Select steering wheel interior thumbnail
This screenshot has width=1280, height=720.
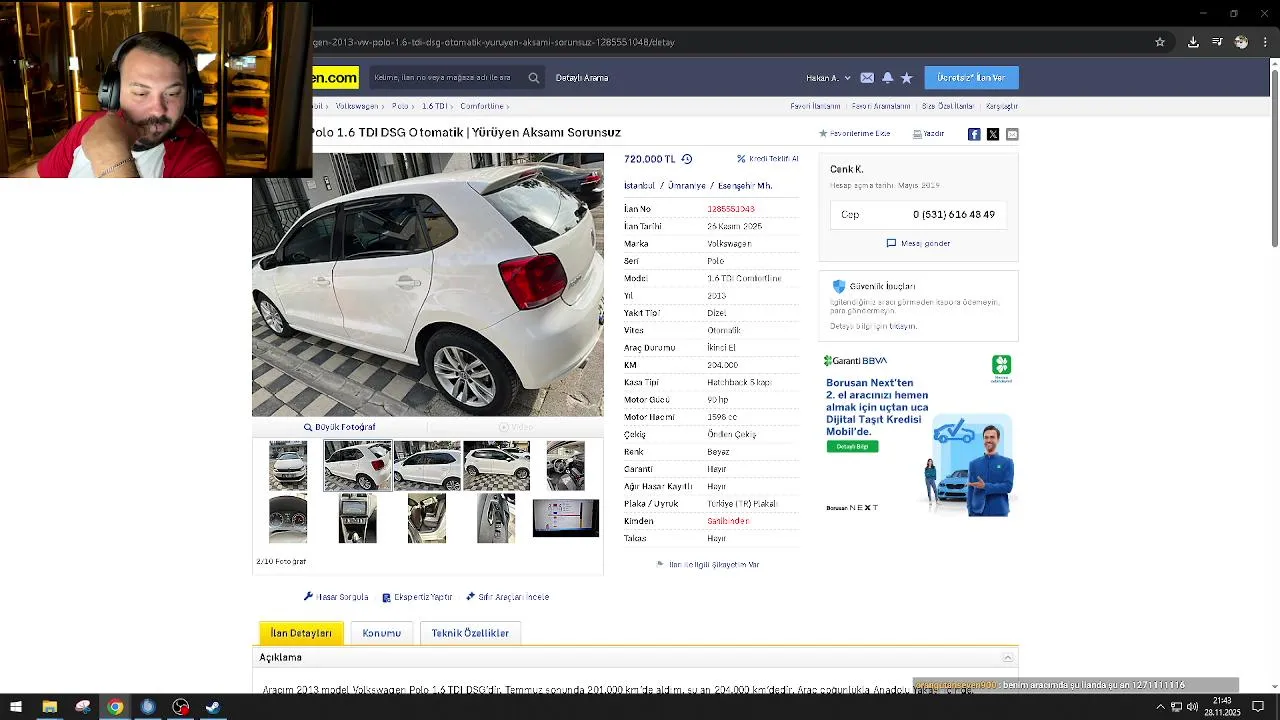point(566,466)
